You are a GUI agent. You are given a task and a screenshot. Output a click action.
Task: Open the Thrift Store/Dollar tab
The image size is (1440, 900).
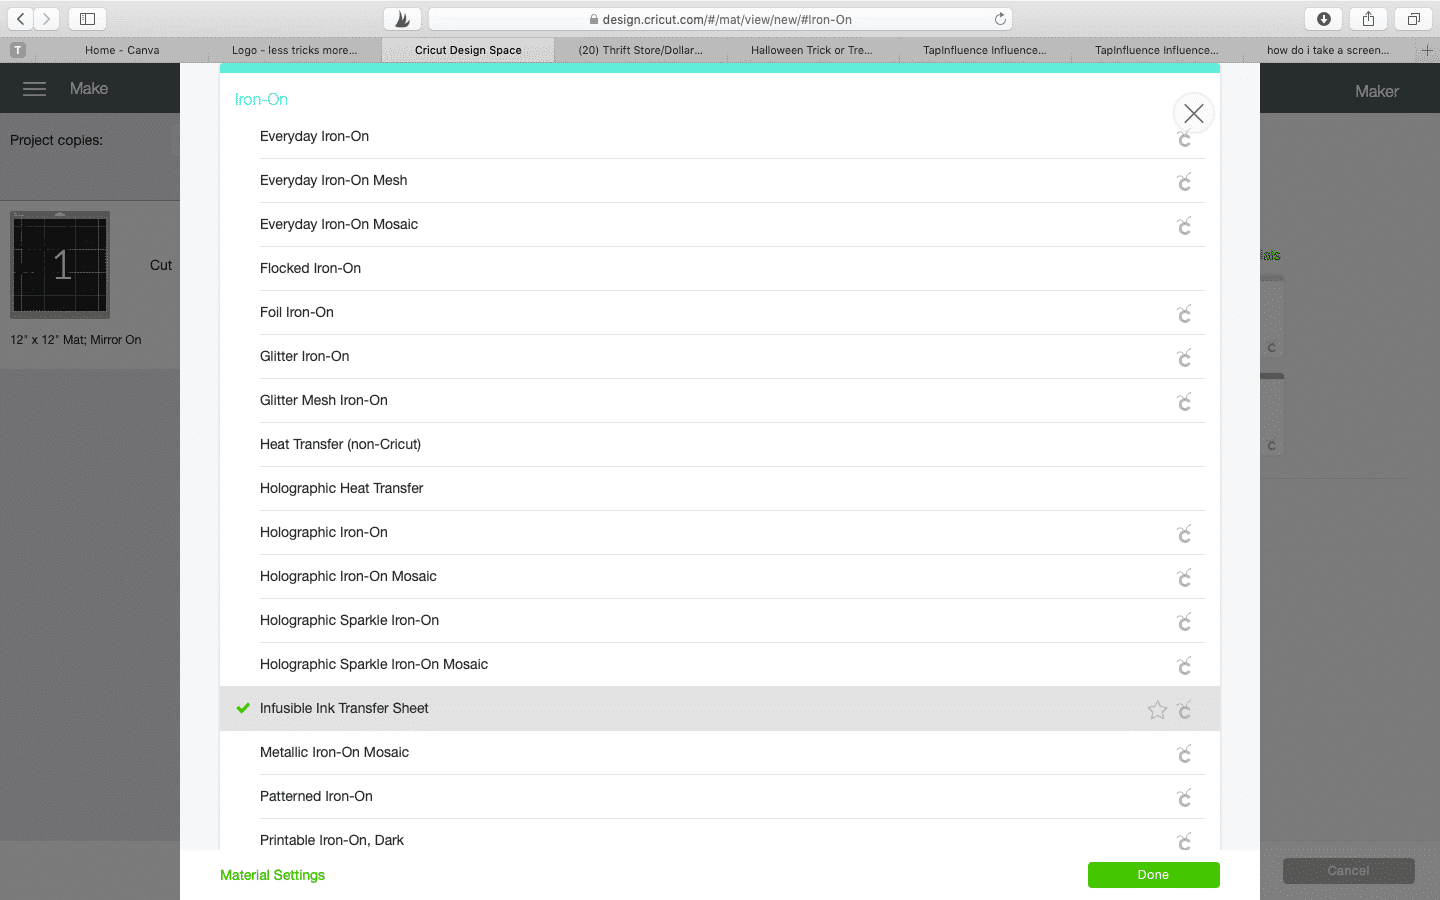(640, 50)
